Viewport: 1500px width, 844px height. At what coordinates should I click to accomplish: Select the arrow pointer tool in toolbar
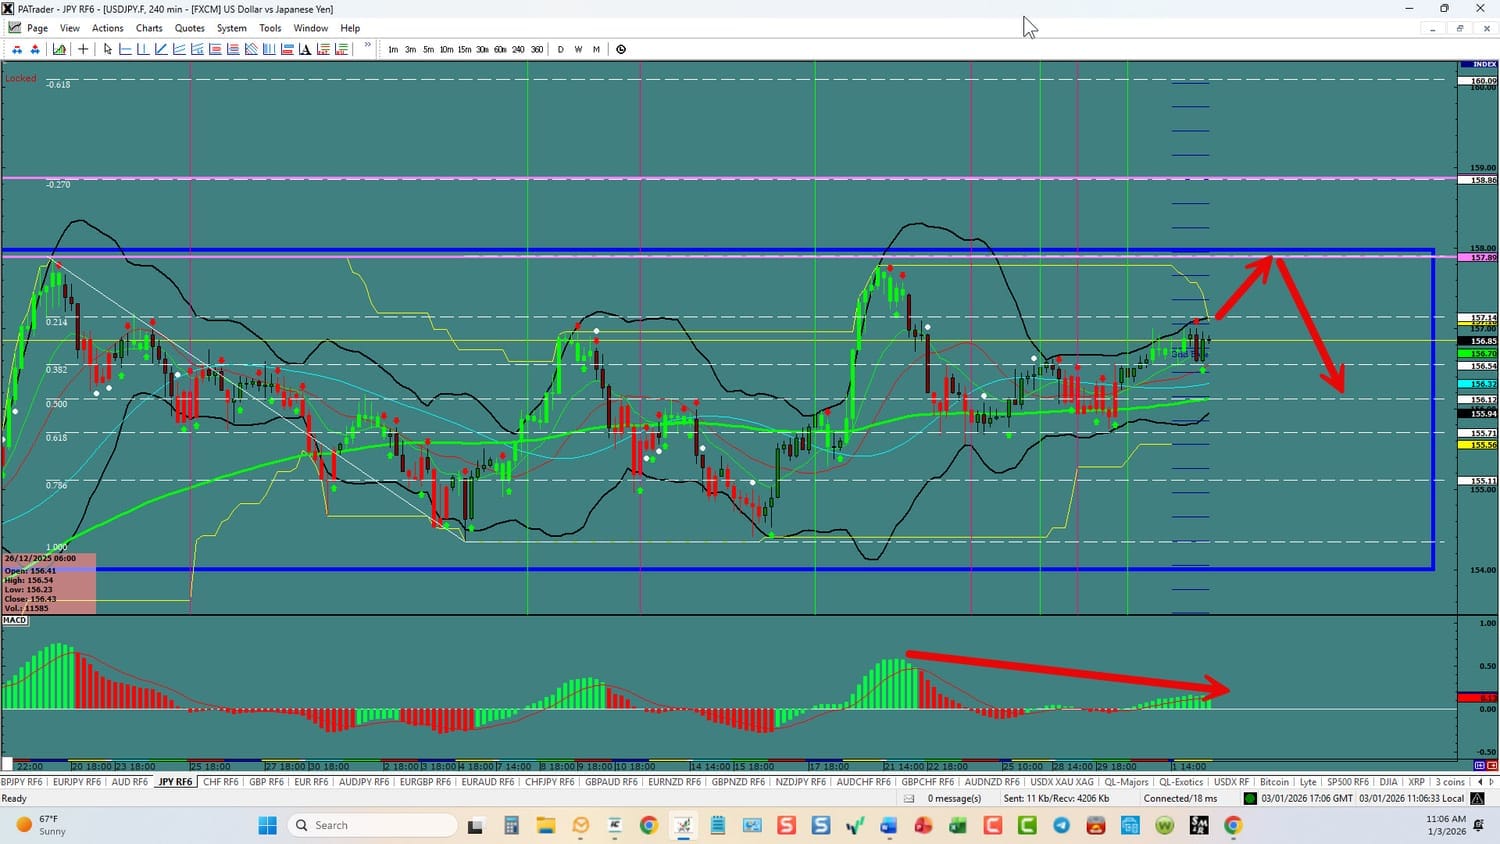tap(108, 49)
